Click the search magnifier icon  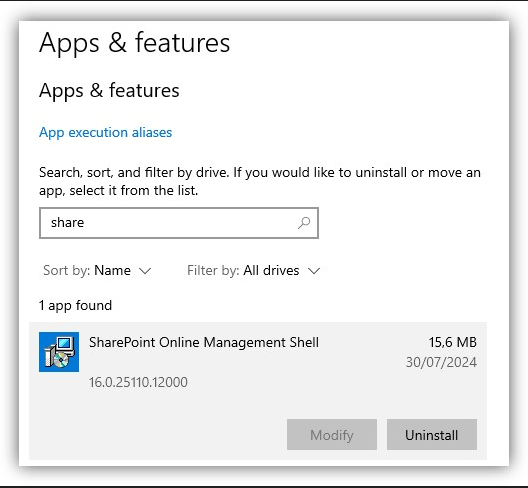pos(304,223)
